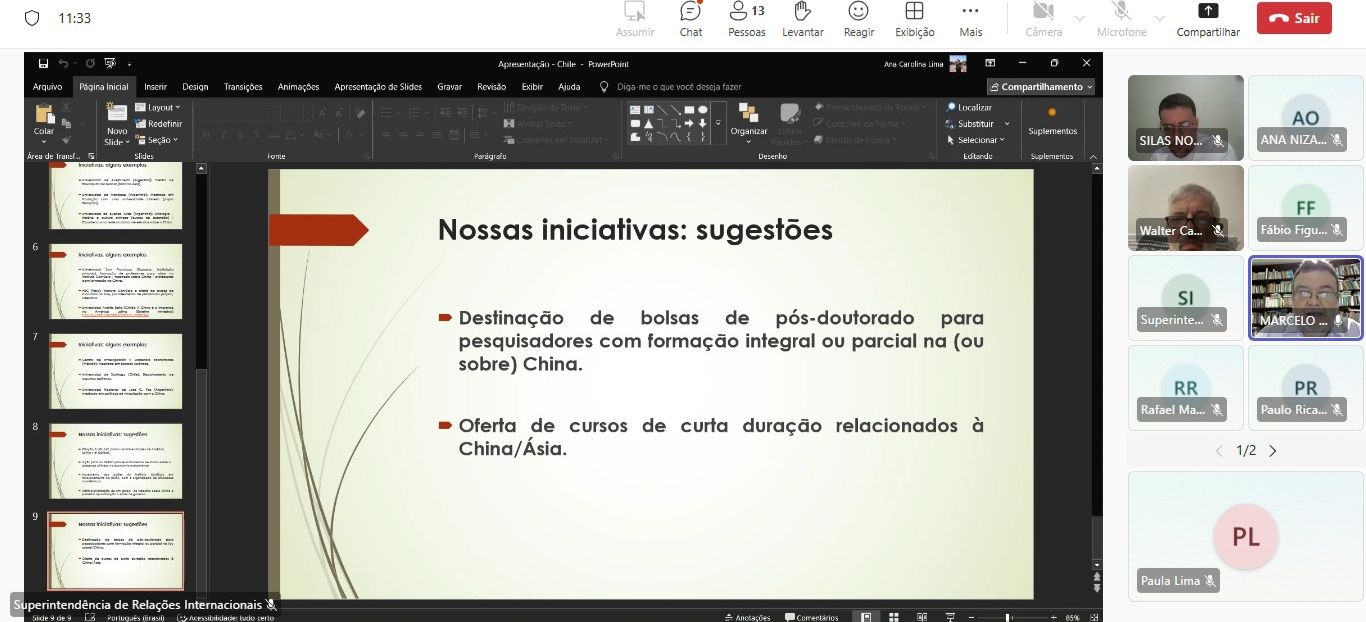Go to next page of participants
This screenshot has width=1366, height=622.
1273,451
